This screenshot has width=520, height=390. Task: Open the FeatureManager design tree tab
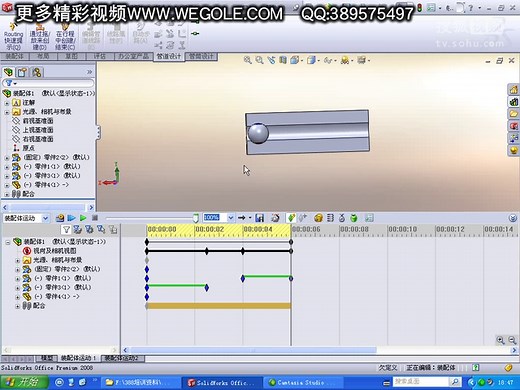[8, 72]
